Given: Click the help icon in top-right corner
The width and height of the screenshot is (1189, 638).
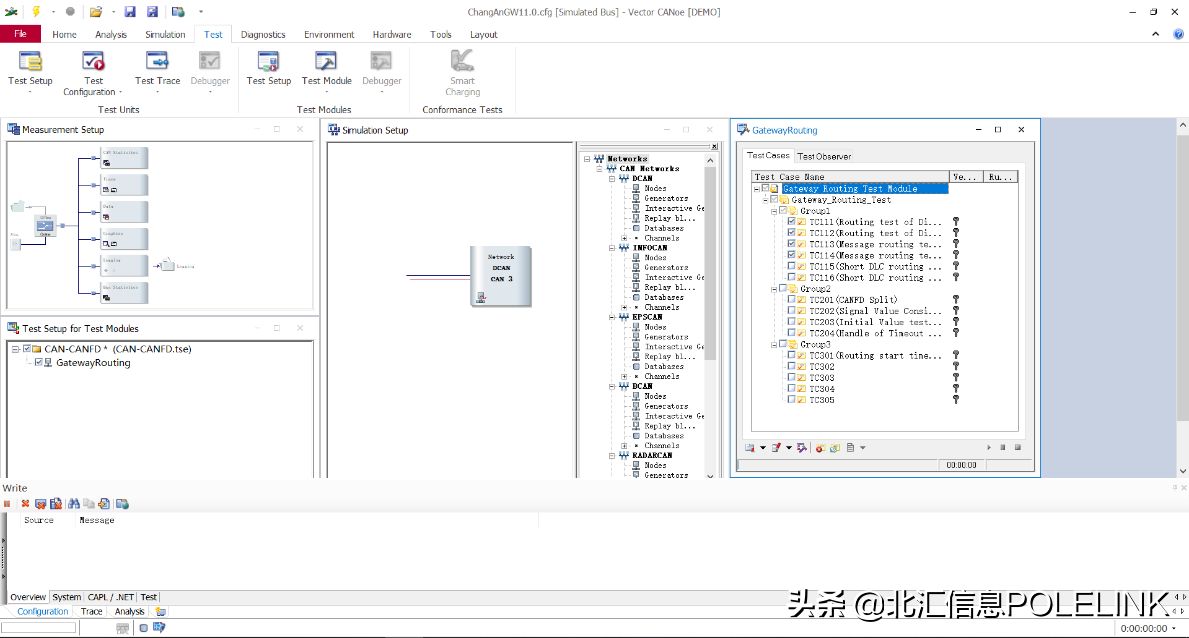Looking at the screenshot, I should (1178, 34).
